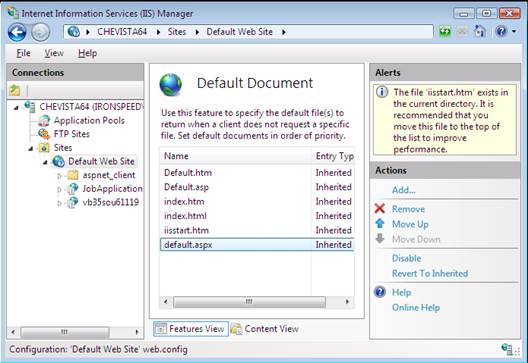Sort by the Entry Type column header

tap(333, 156)
